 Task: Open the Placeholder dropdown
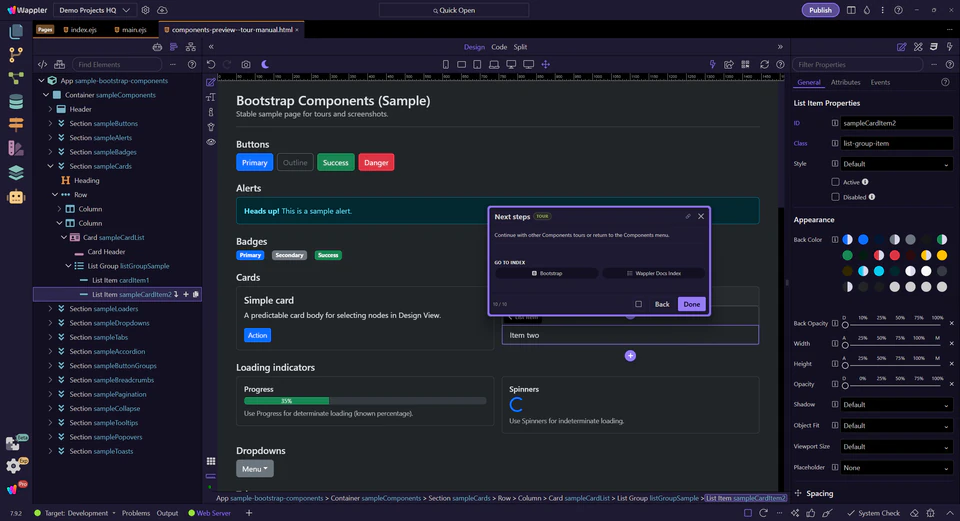coord(896,468)
